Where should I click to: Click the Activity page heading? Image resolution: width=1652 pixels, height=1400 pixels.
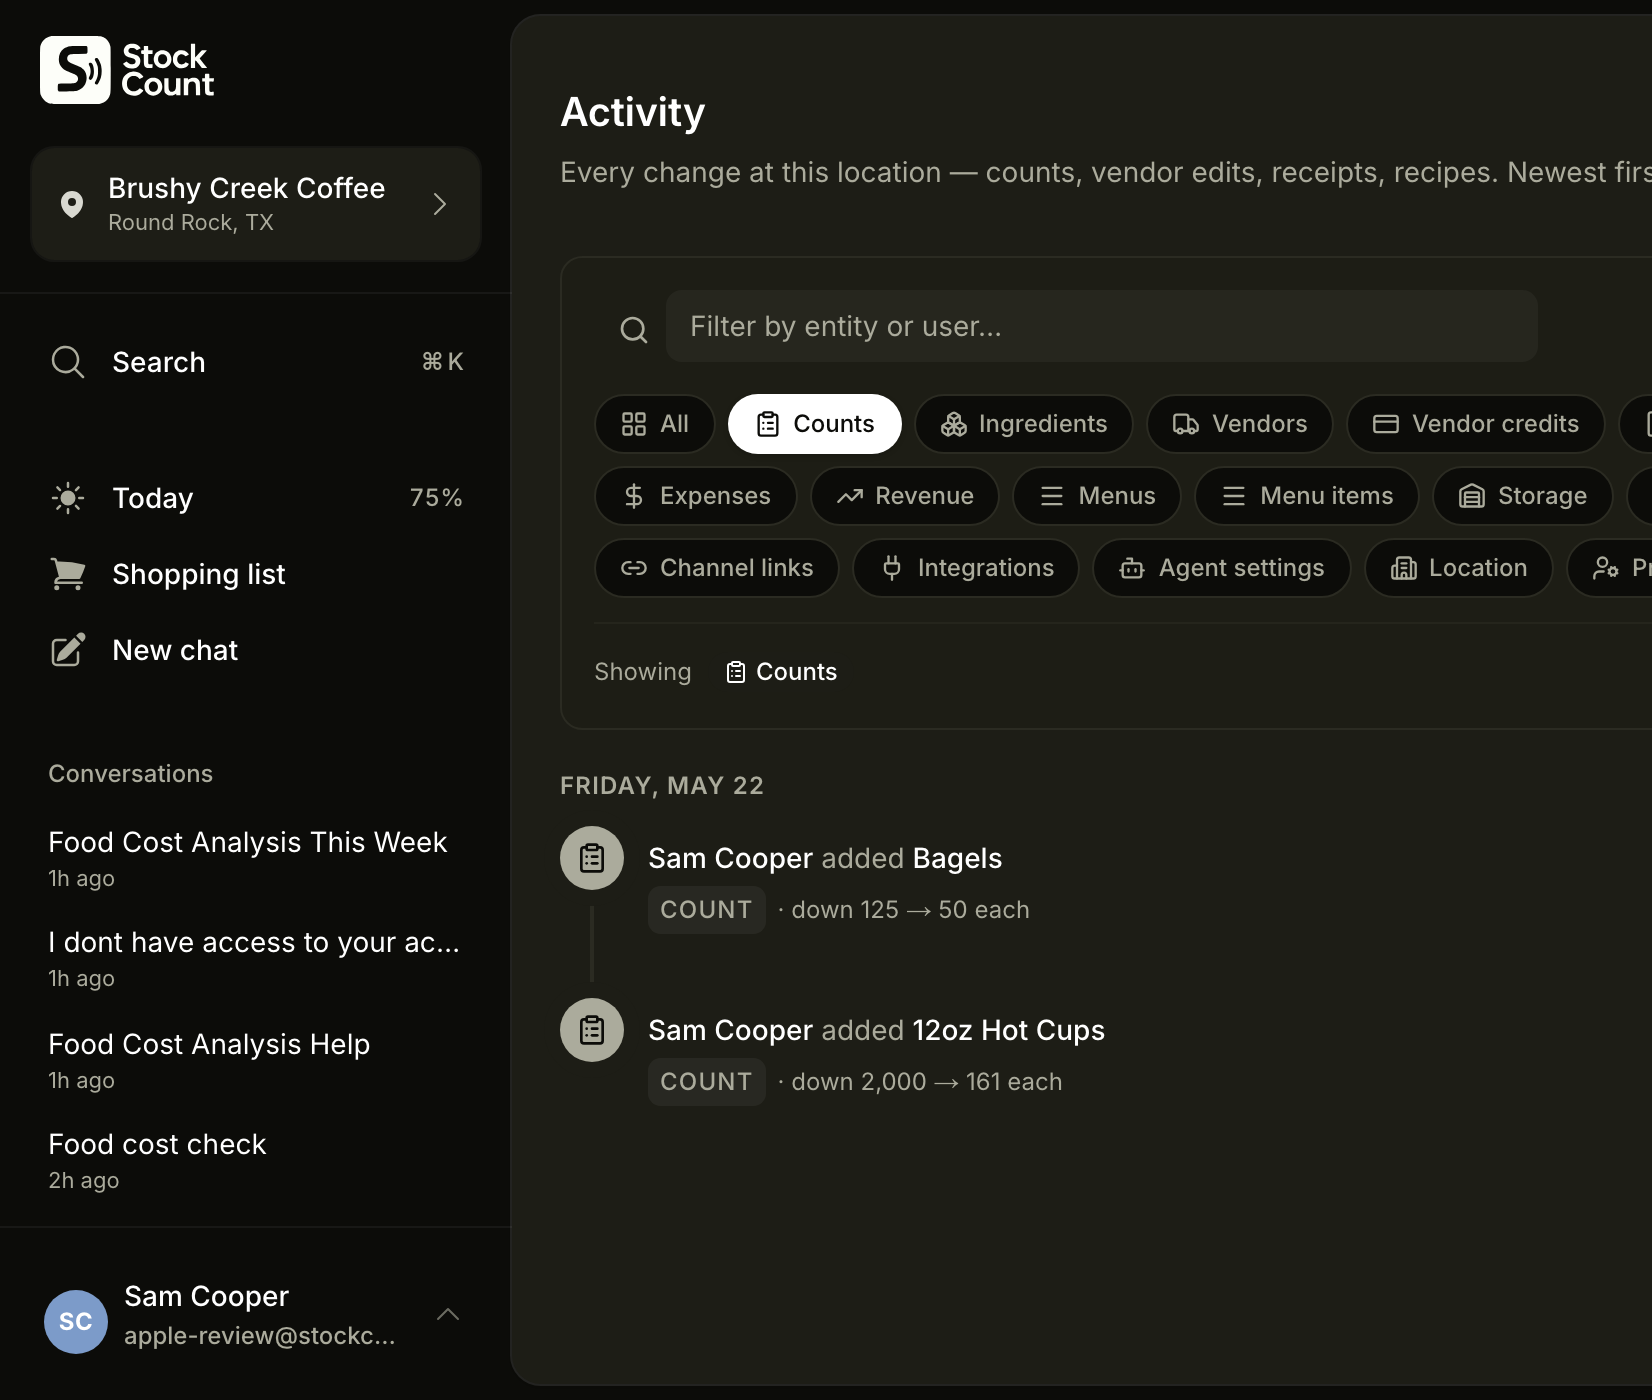pos(633,112)
